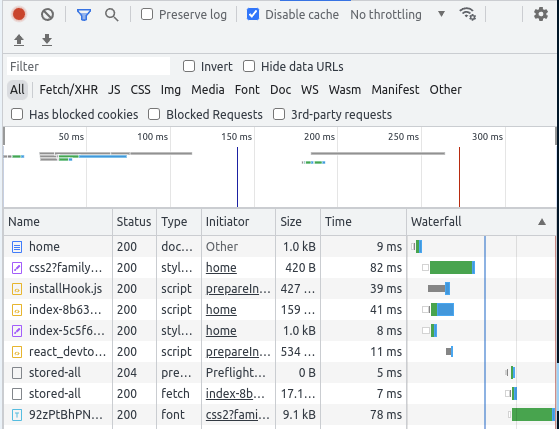This screenshot has height=429, width=559.
Task: Follow the index-8b initiator link of stored-all
Action: (235, 394)
